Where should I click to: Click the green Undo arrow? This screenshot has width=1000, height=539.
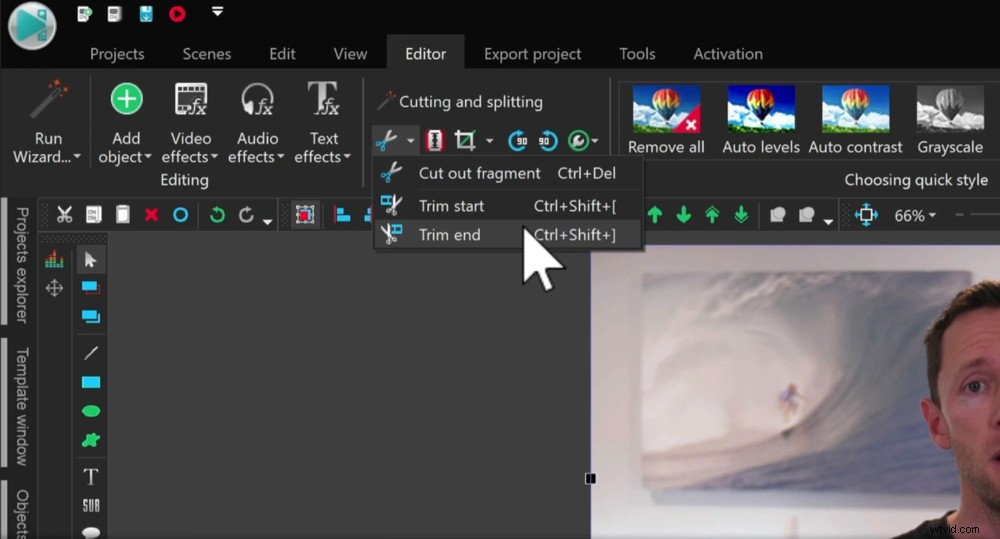click(x=217, y=215)
